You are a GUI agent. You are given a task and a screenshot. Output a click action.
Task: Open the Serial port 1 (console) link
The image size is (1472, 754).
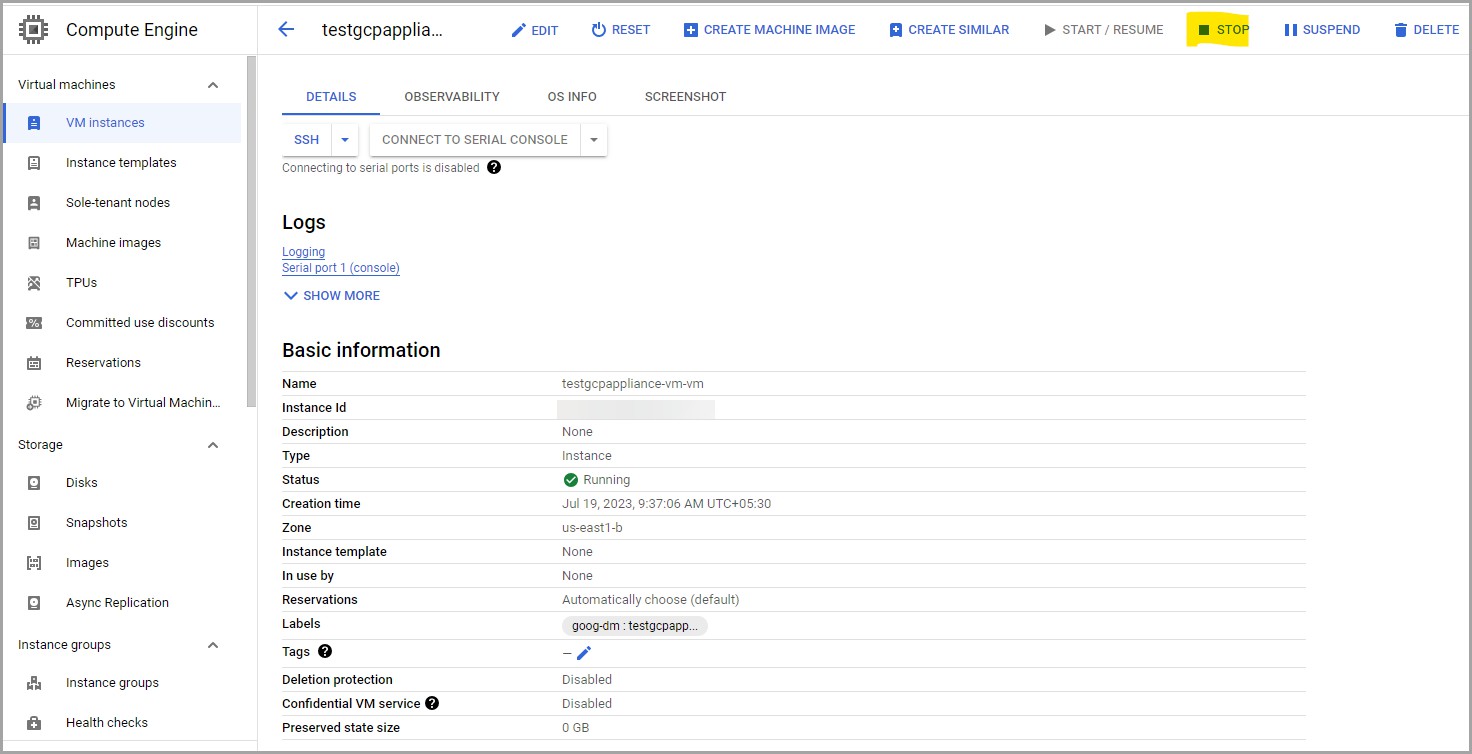tap(341, 268)
